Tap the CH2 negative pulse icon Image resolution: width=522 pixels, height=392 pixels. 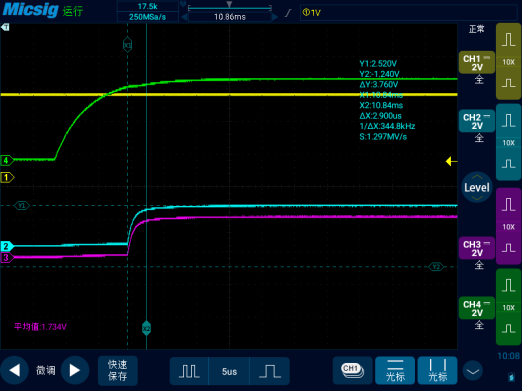[509, 164]
